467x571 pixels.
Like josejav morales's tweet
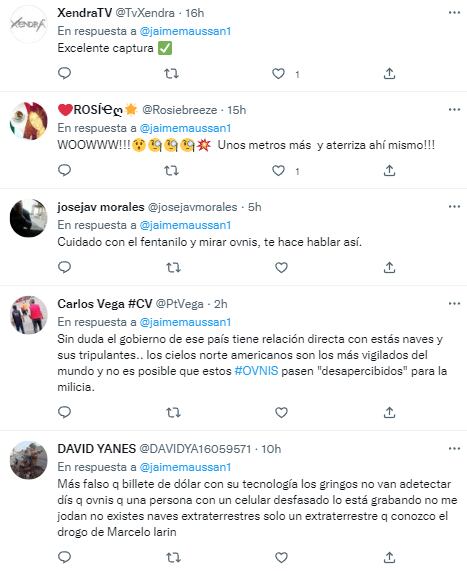(x=281, y=268)
